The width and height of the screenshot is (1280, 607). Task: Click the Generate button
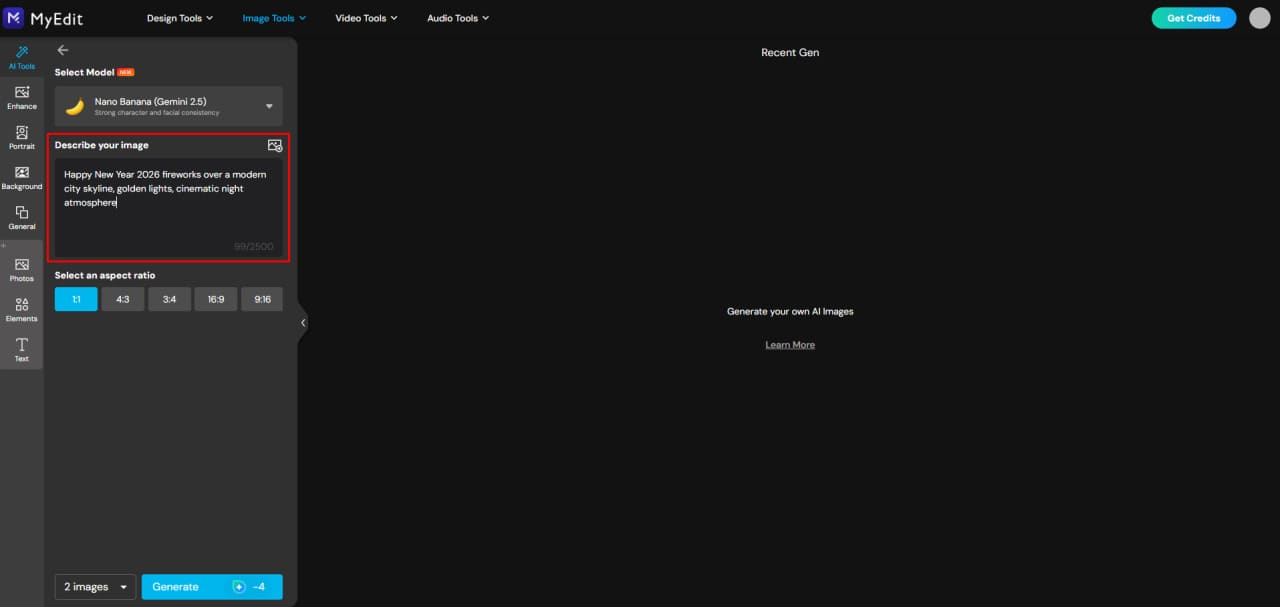[212, 587]
